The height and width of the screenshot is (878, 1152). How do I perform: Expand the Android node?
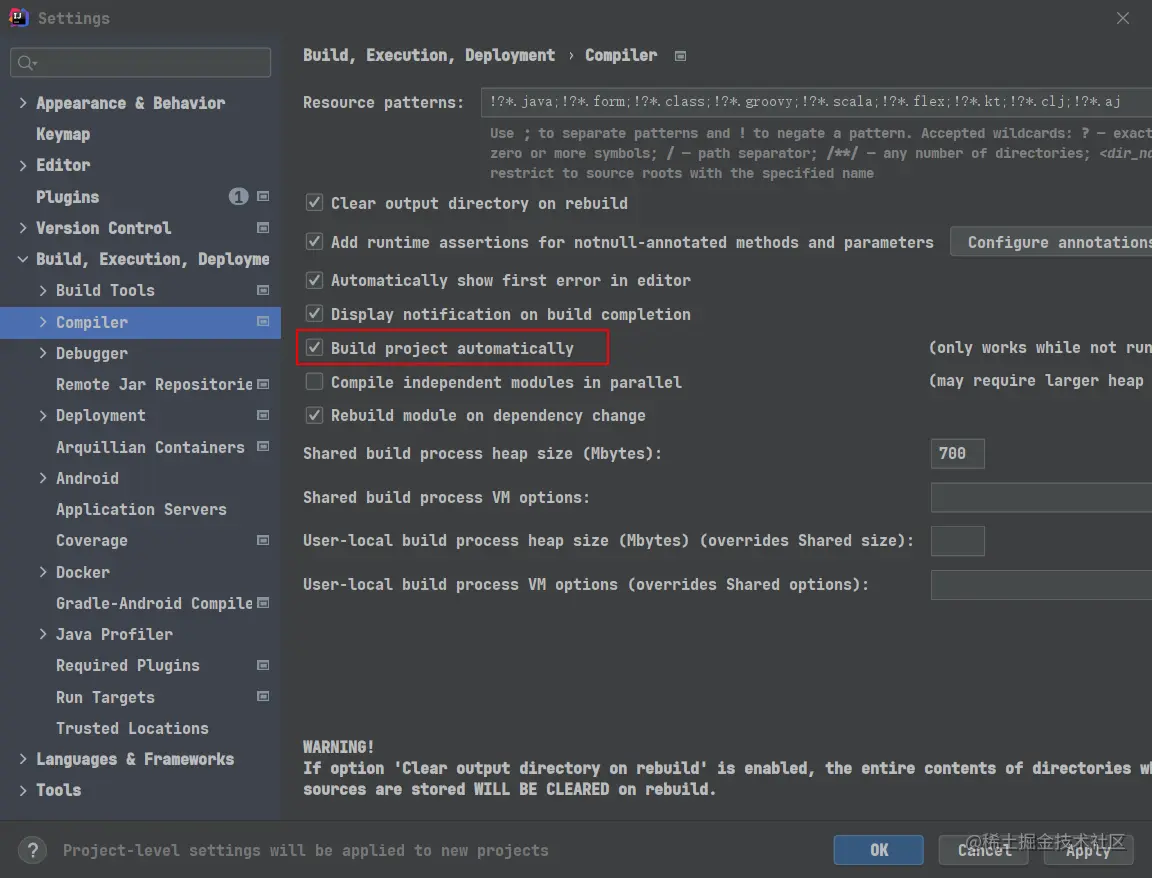(x=43, y=478)
